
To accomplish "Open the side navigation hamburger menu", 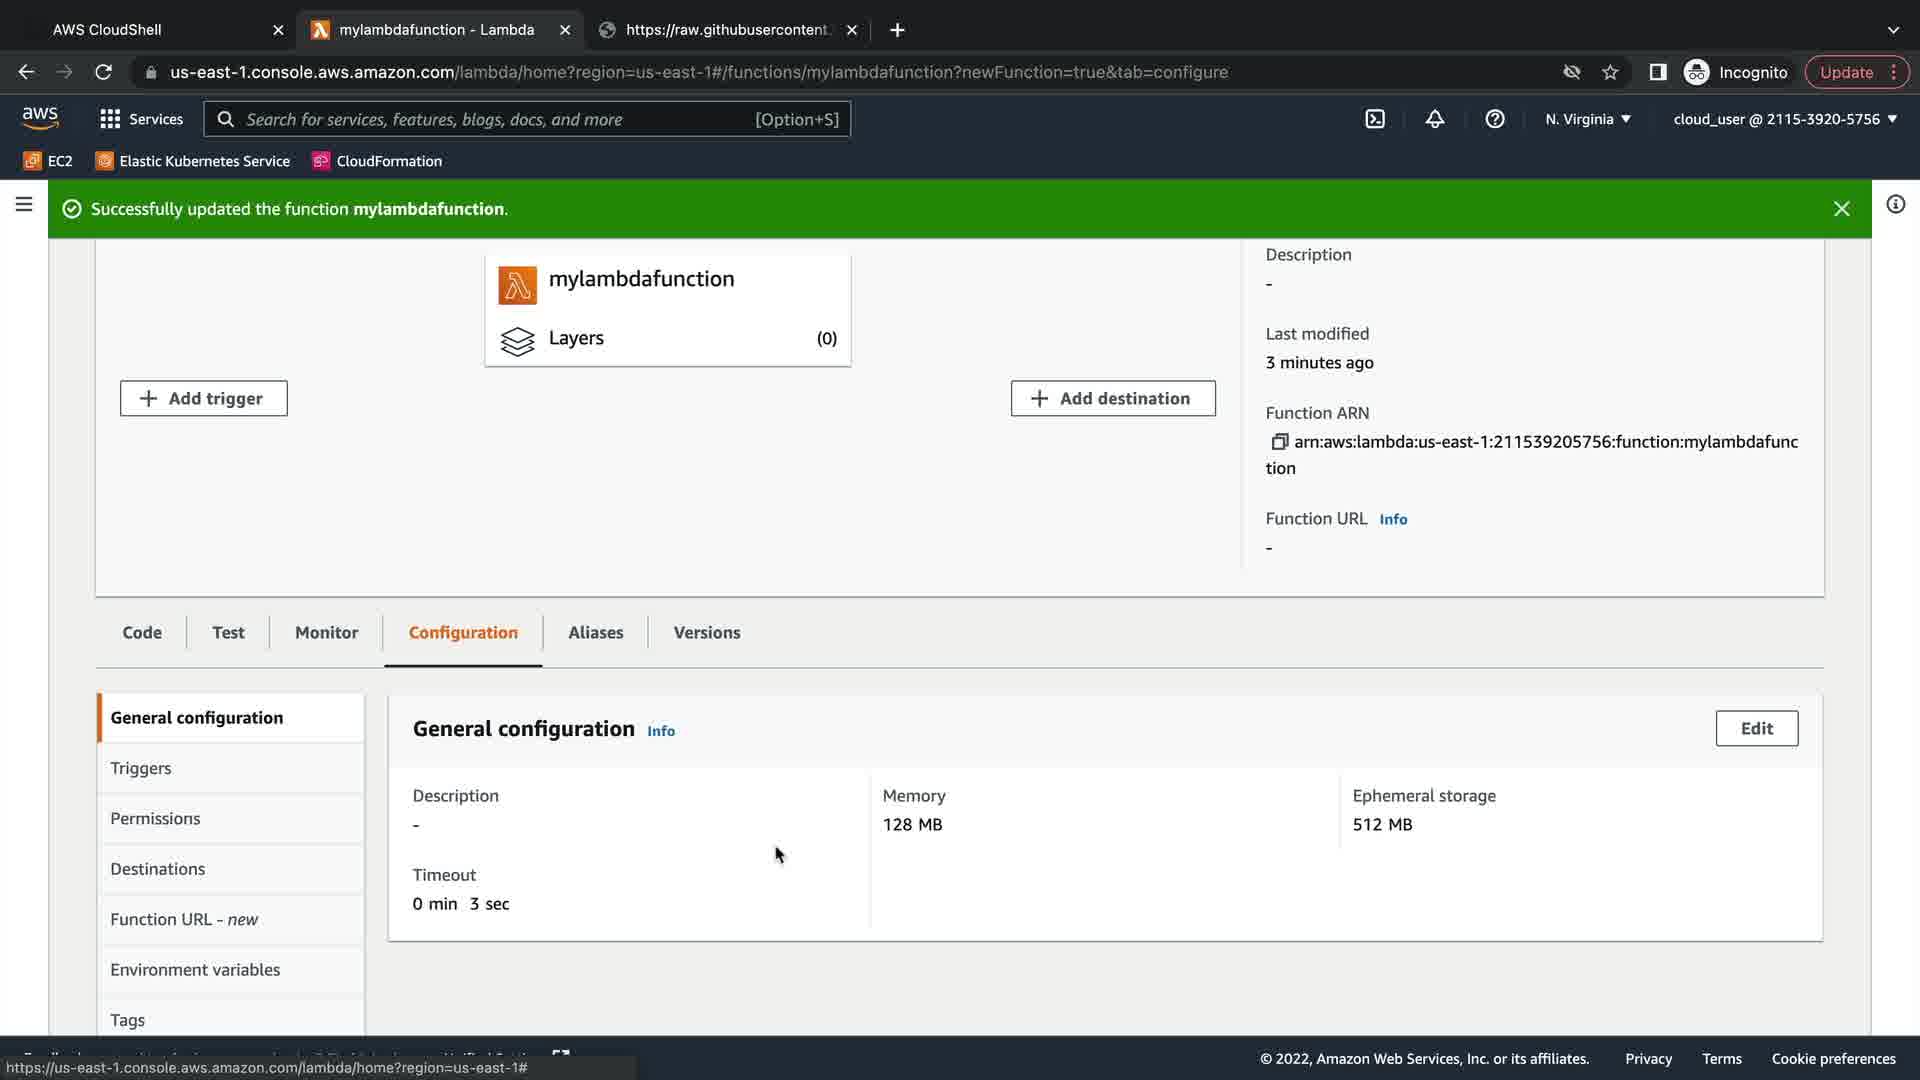I will 24,205.
